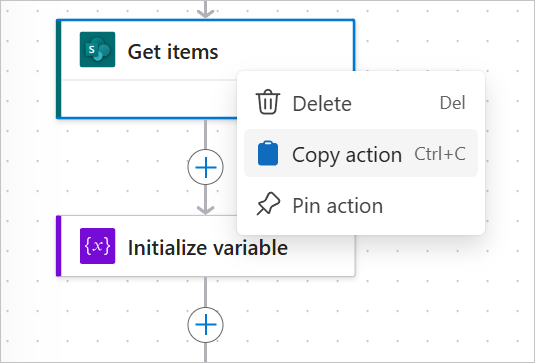Click the SharePoint icon on Get items
535x363 pixels.
[x=97, y=49]
